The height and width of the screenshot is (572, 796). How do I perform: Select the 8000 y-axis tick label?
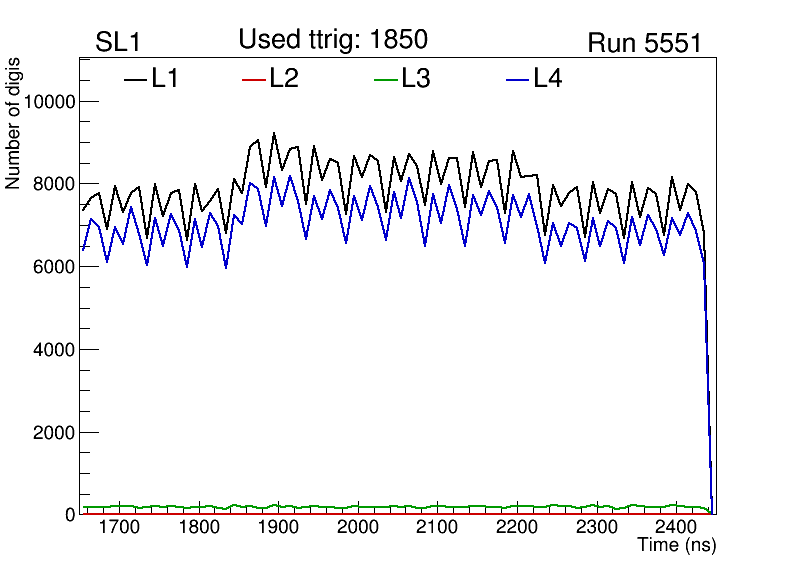click(x=52, y=184)
